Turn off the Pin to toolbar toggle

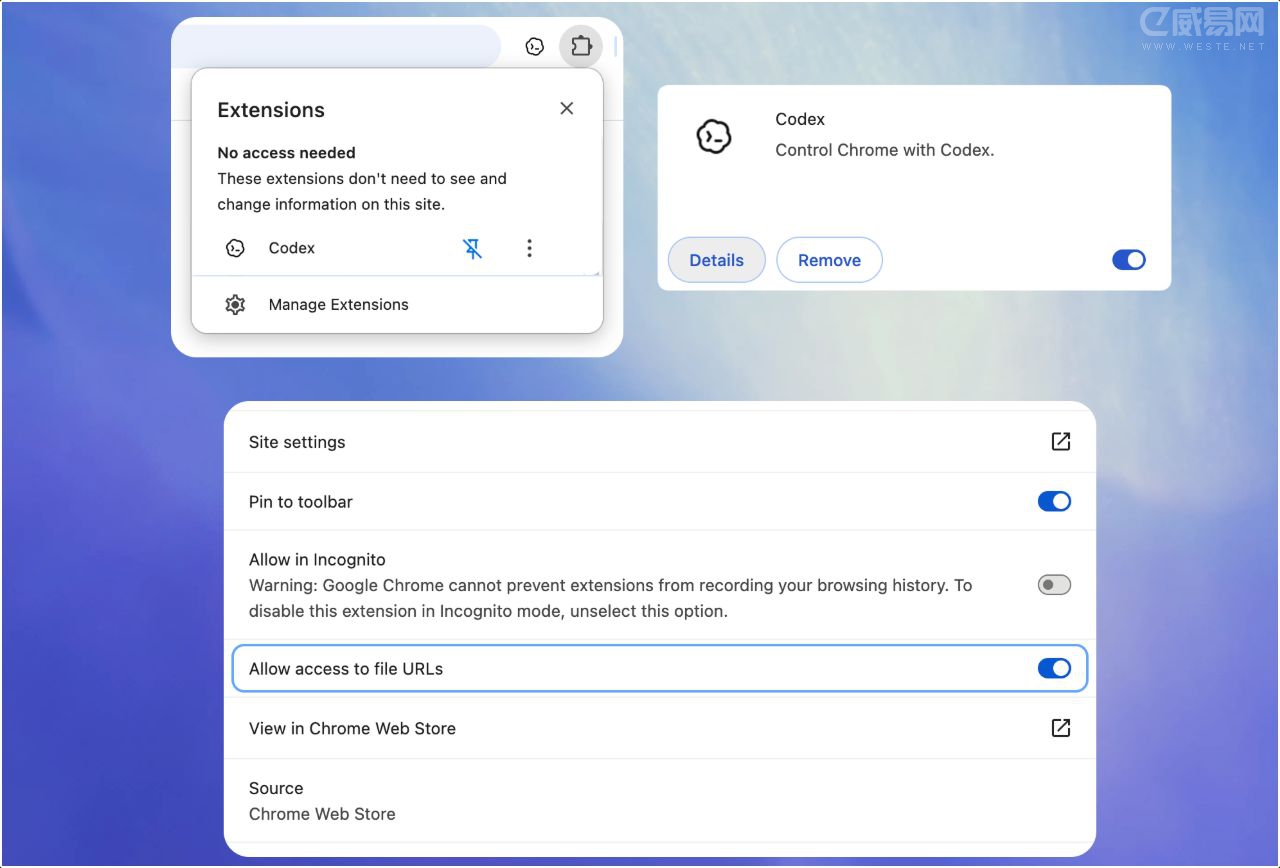point(1054,501)
